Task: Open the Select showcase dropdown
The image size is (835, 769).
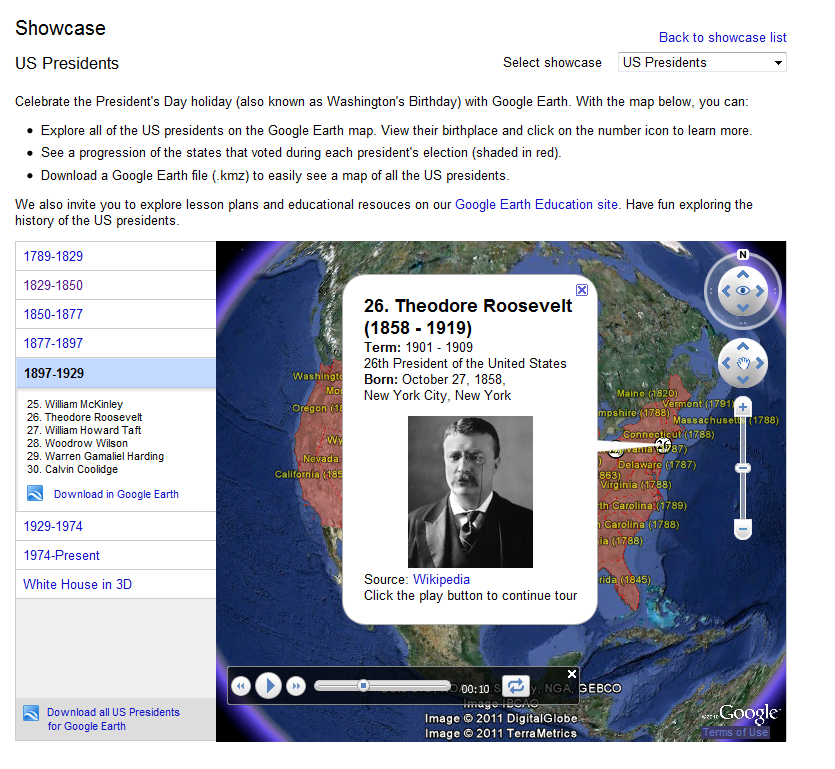Action: pos(702,62)
